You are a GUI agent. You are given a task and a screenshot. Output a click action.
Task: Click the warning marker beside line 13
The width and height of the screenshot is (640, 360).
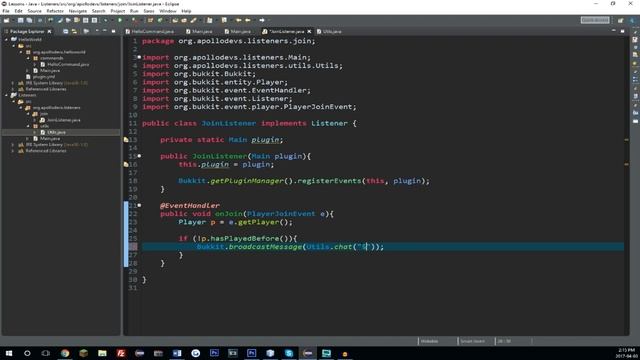click(x=126, y=140)
